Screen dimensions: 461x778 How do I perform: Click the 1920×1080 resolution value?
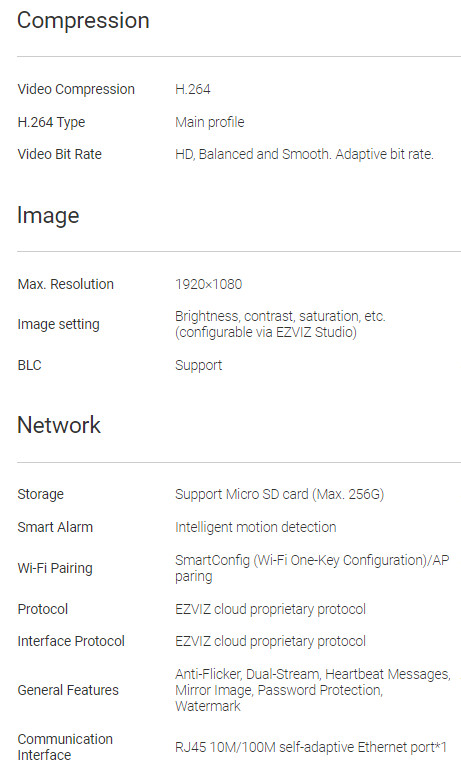coord(208,284)
